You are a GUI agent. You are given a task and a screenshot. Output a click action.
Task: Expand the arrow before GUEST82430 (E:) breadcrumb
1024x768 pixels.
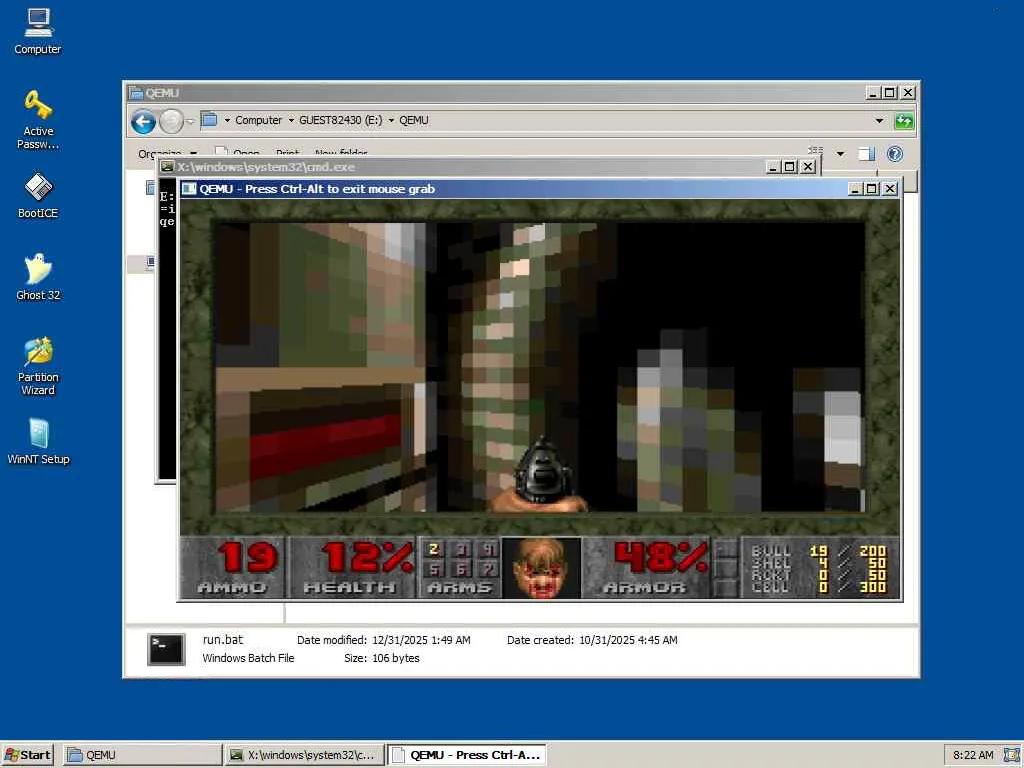point(291,120)
